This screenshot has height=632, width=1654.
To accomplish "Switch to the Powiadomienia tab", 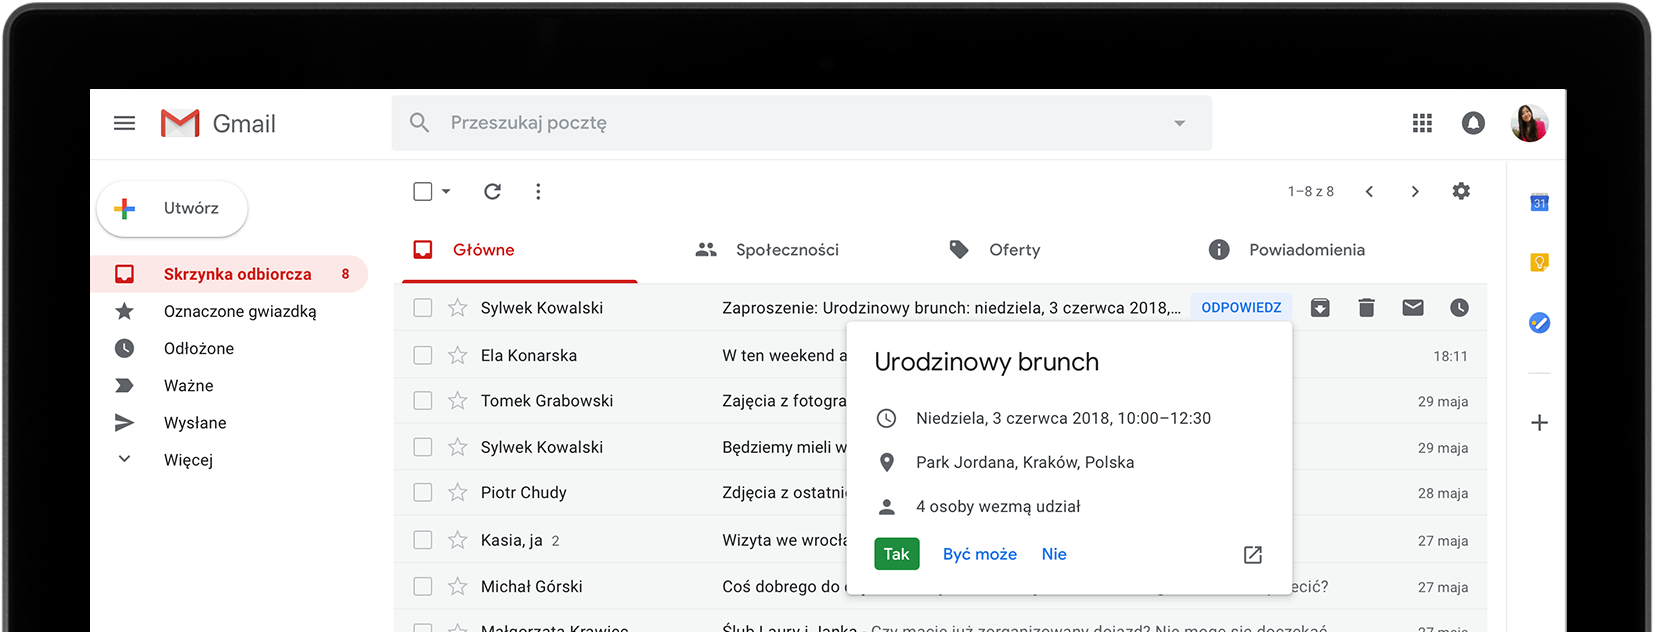I will (x=1287, y=250).
